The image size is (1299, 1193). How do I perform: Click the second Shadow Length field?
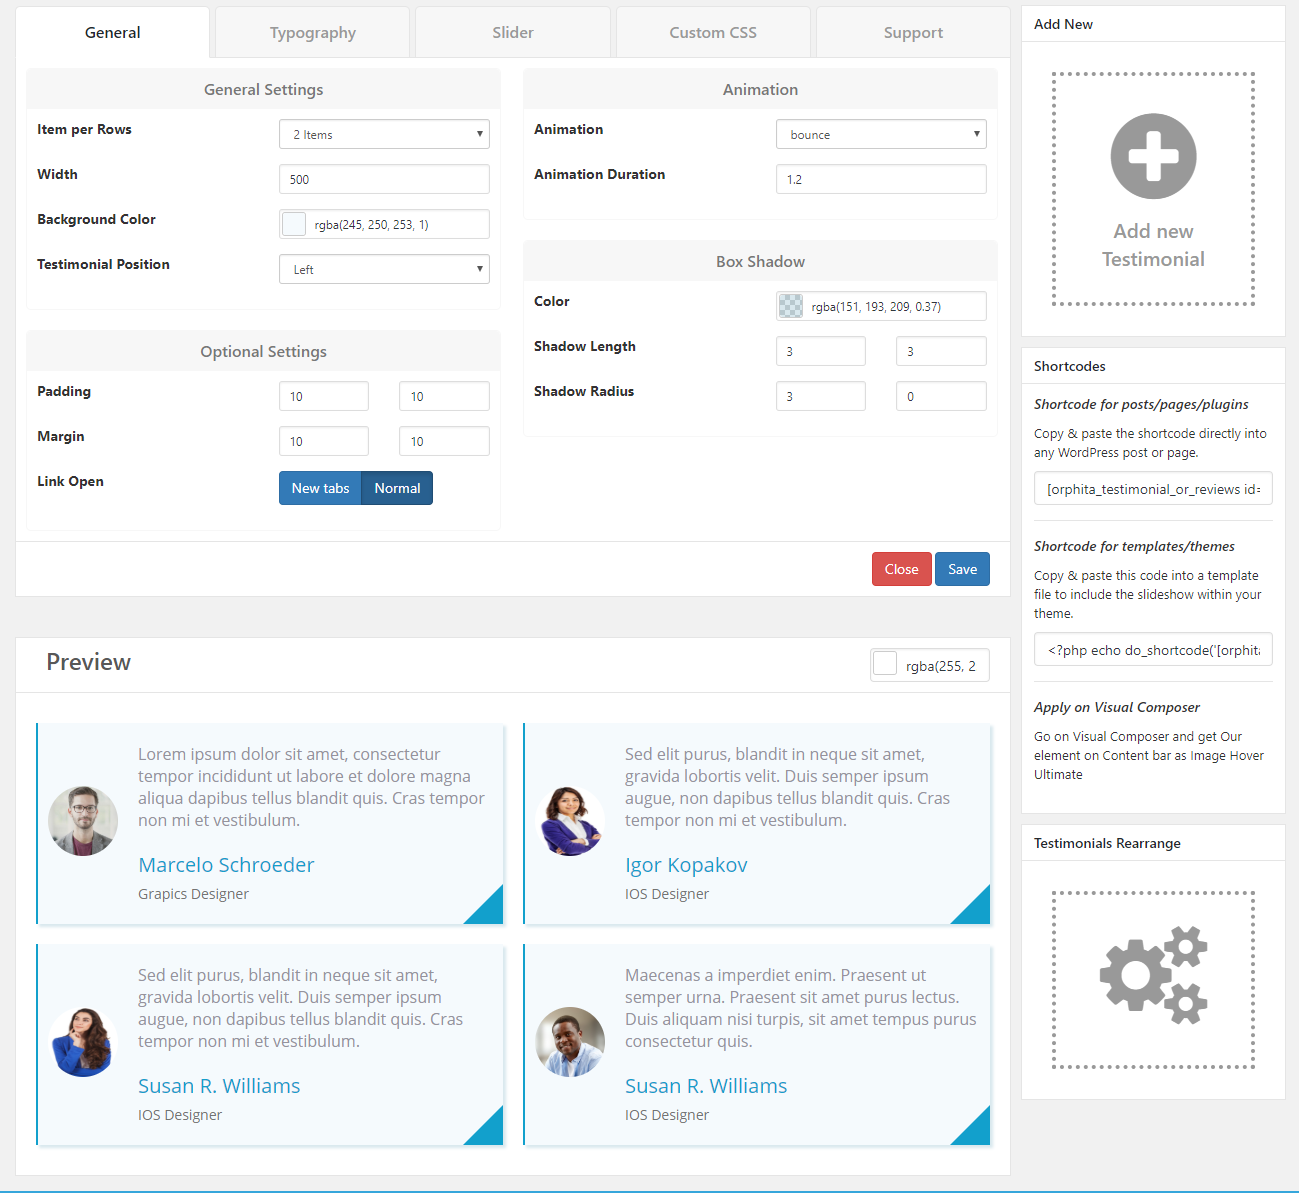click(x=941, y=351)
